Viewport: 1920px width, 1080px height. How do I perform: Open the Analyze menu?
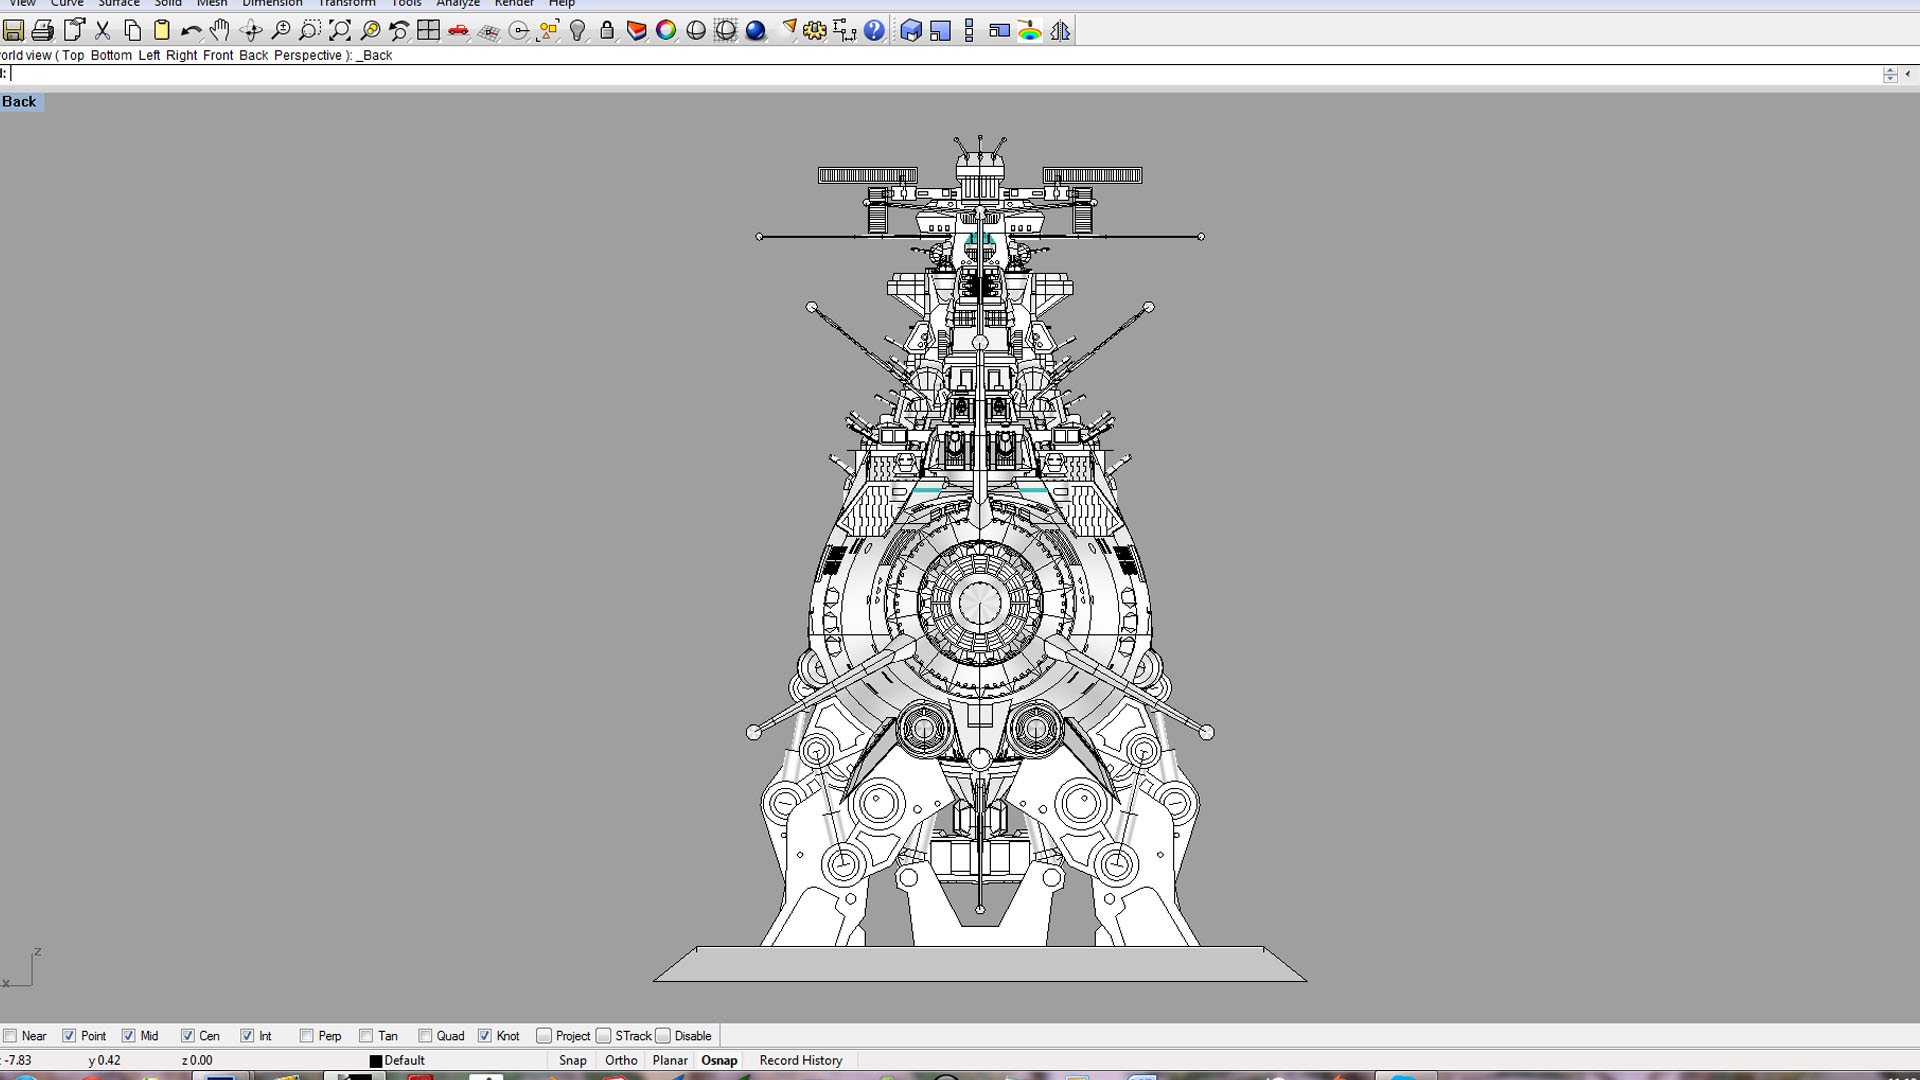(458, 4)
